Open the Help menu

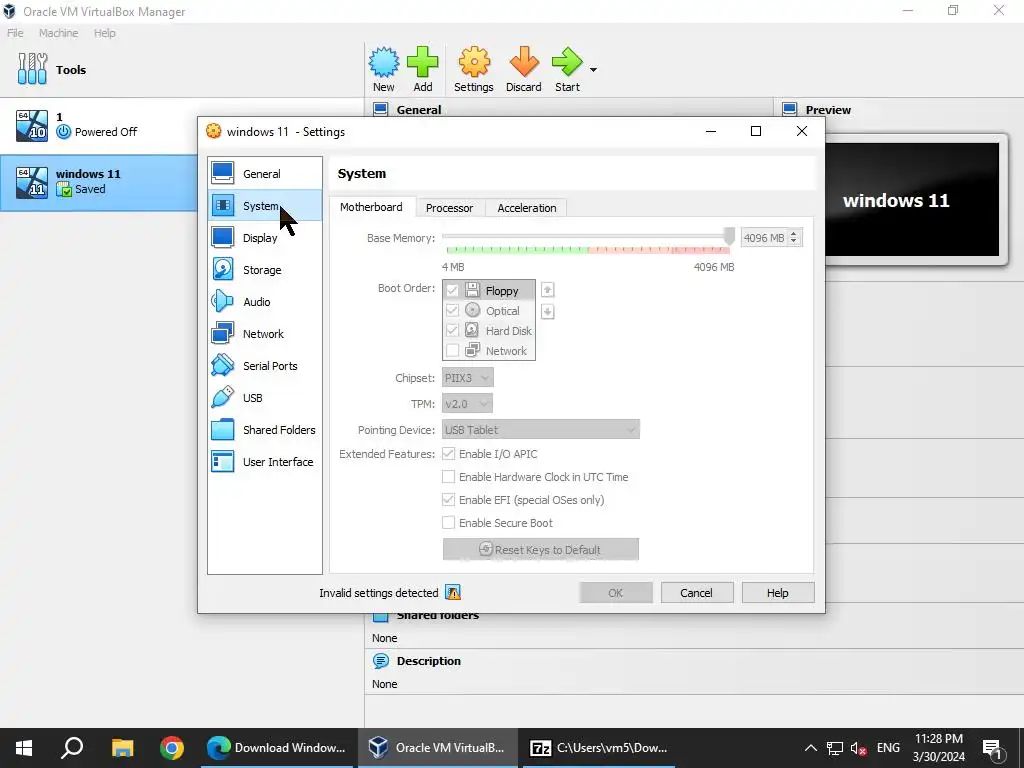click(104, 33)
